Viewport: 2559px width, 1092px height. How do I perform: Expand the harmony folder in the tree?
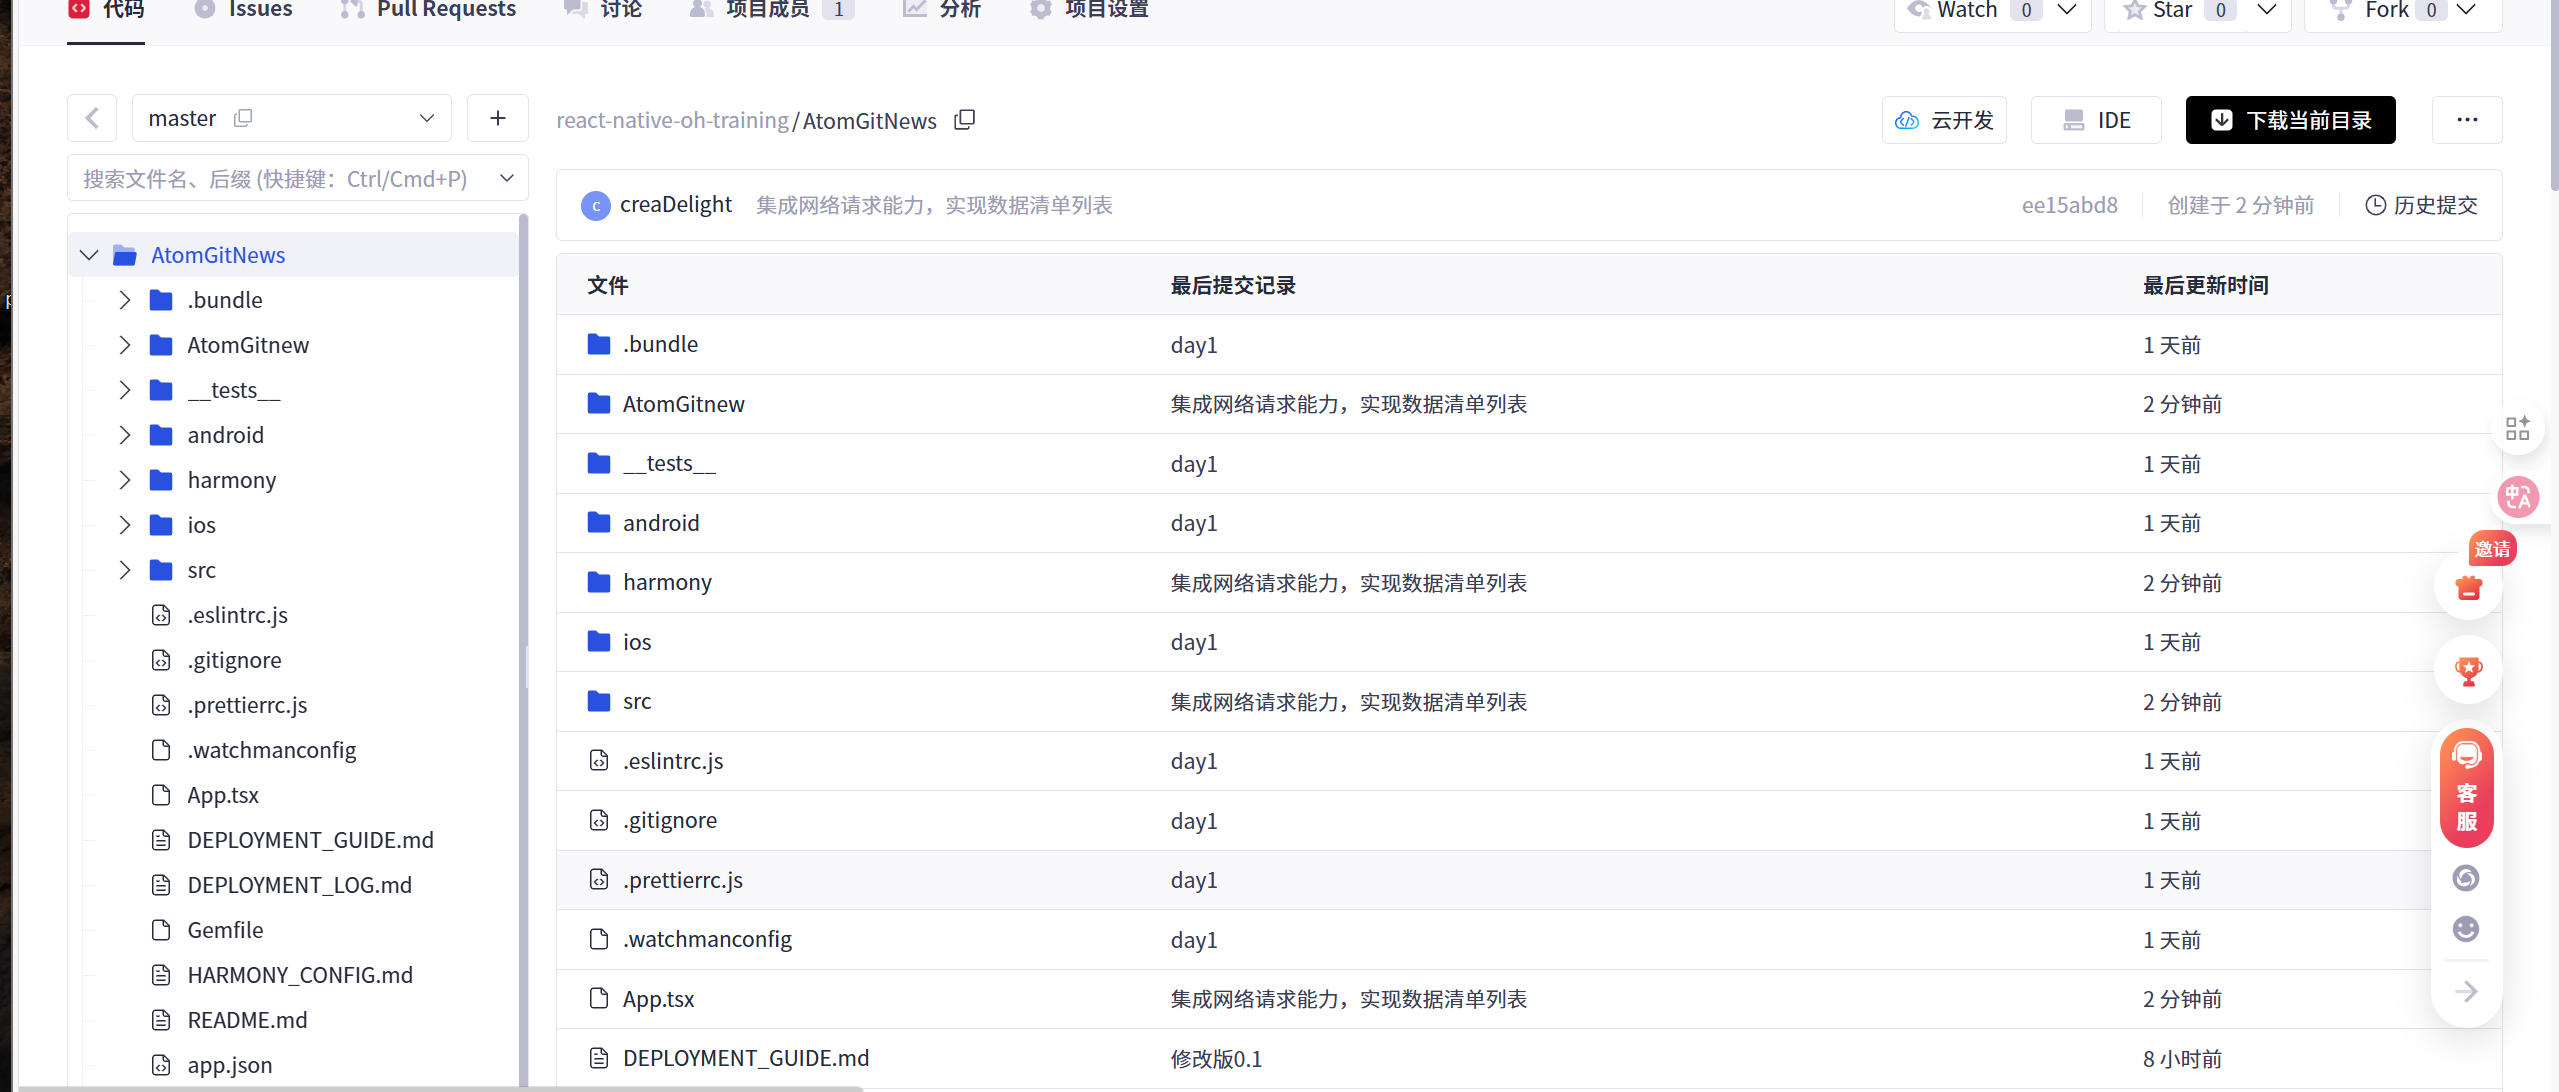(125, 480)
